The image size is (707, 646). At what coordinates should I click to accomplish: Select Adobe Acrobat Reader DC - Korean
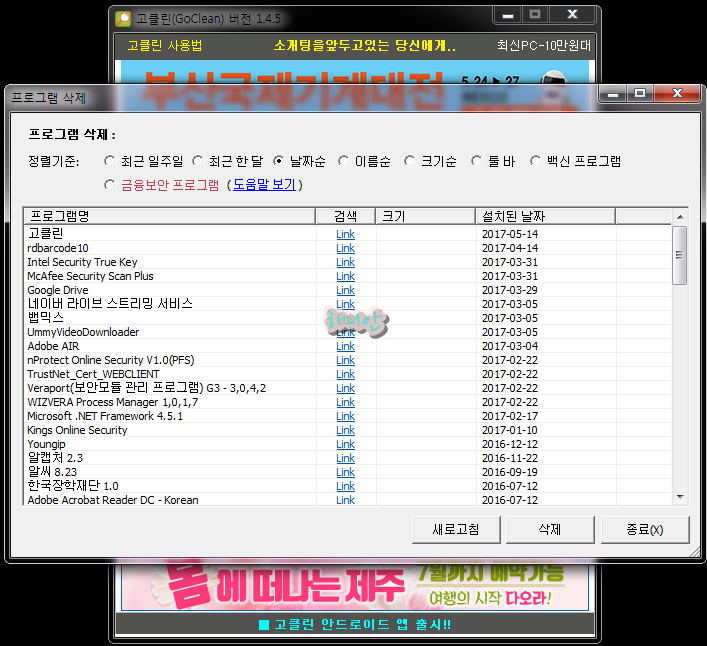click(113, 499)
